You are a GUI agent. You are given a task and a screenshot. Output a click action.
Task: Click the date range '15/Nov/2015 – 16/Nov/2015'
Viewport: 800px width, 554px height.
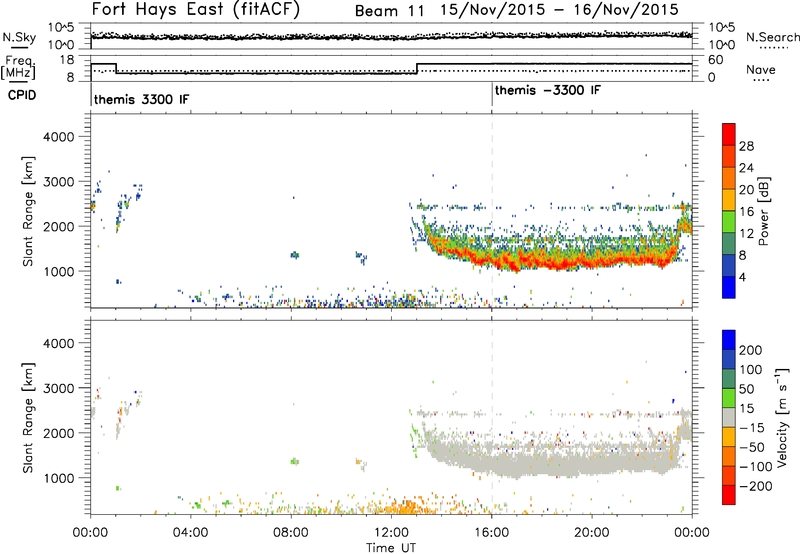pyautogui.click(x=559, y=10)
